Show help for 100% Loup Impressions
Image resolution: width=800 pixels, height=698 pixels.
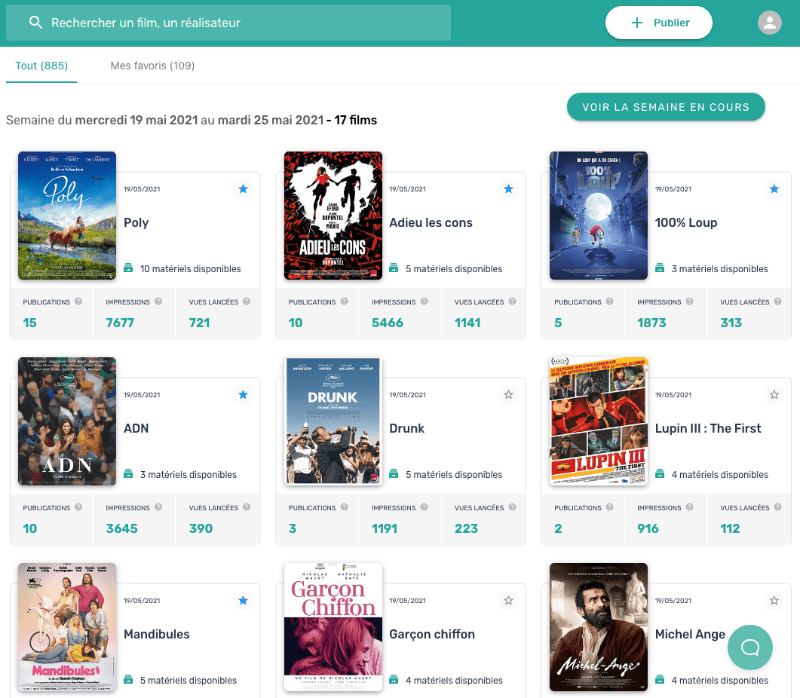(x=689, y=302)
